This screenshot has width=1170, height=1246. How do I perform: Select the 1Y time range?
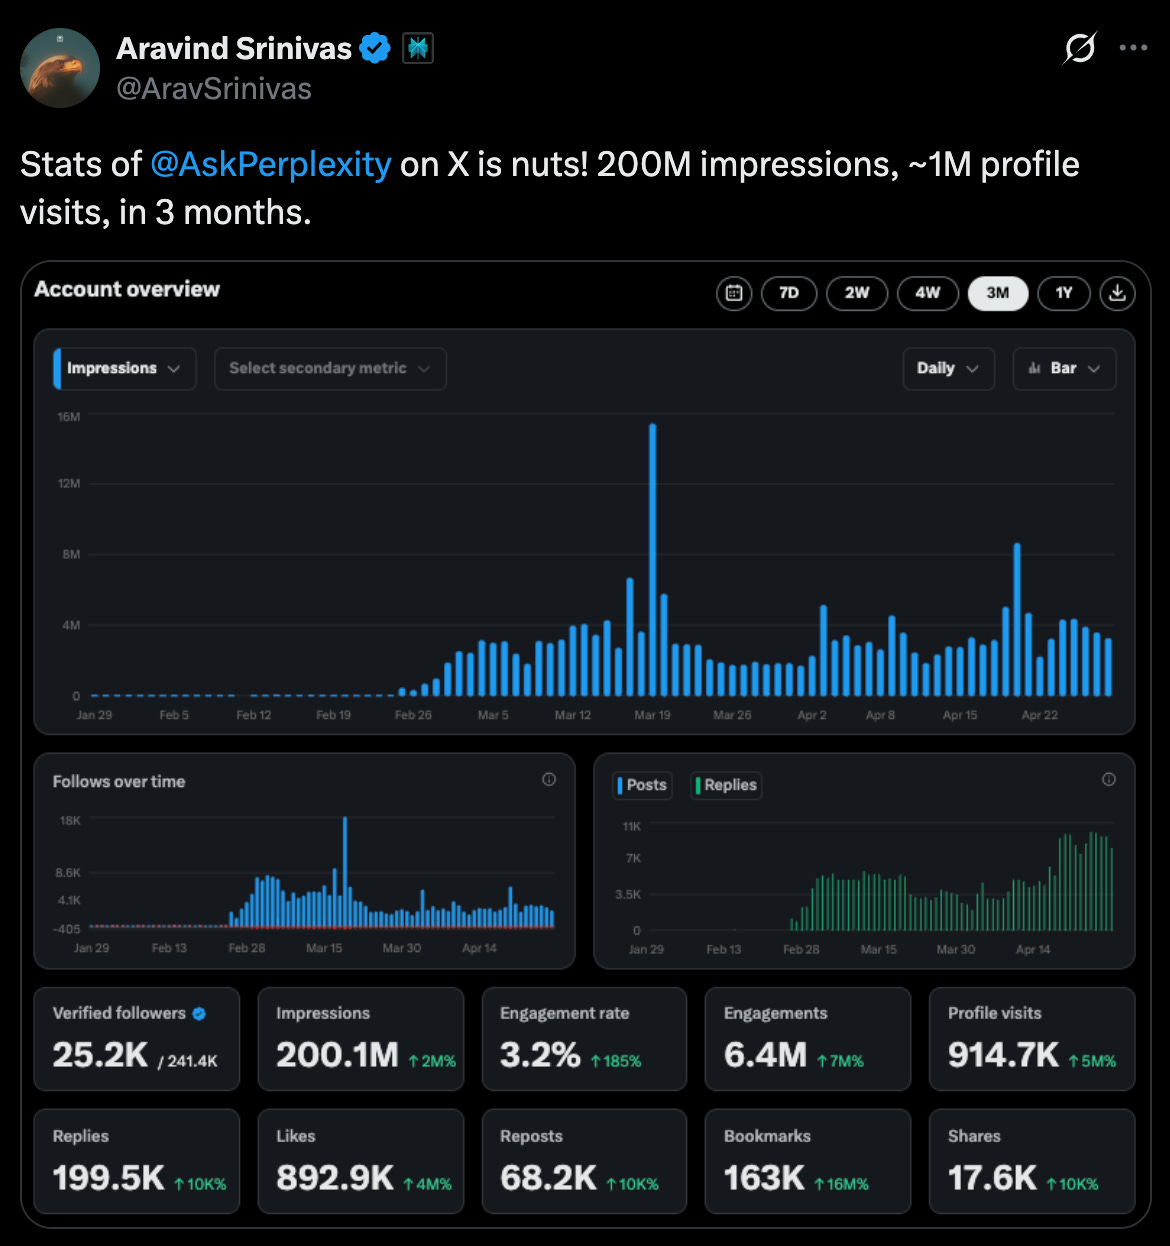(1064, 293)
